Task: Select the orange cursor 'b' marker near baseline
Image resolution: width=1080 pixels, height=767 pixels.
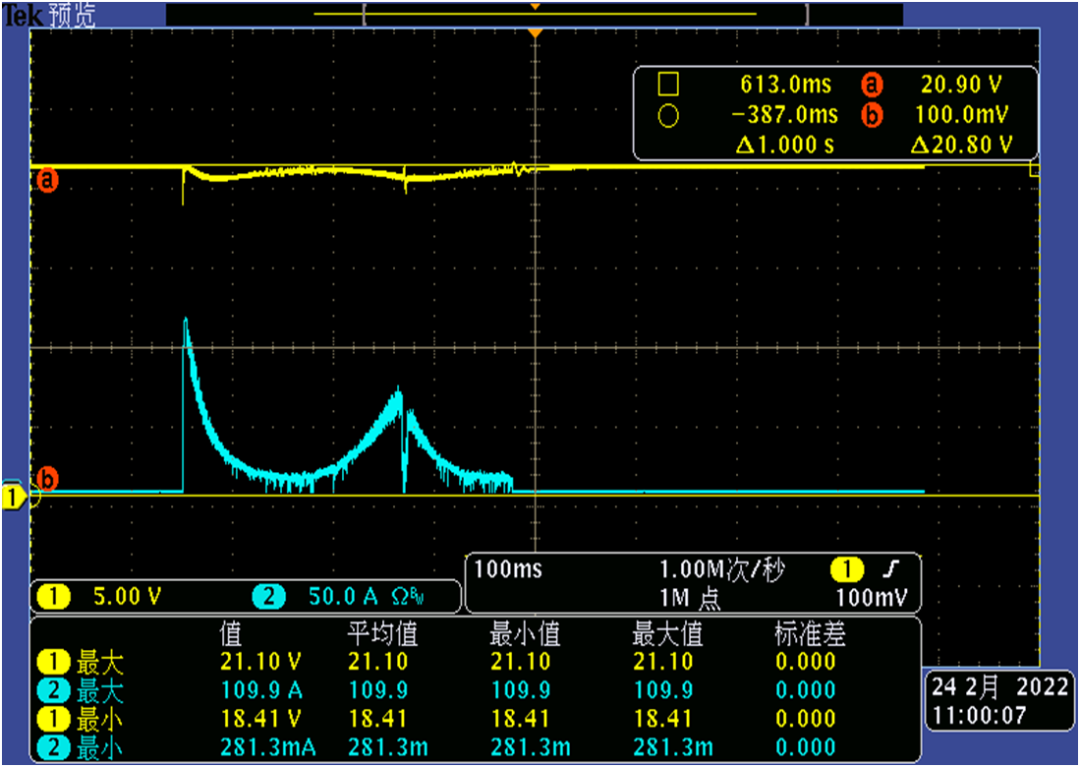Action: coord(45,477)
